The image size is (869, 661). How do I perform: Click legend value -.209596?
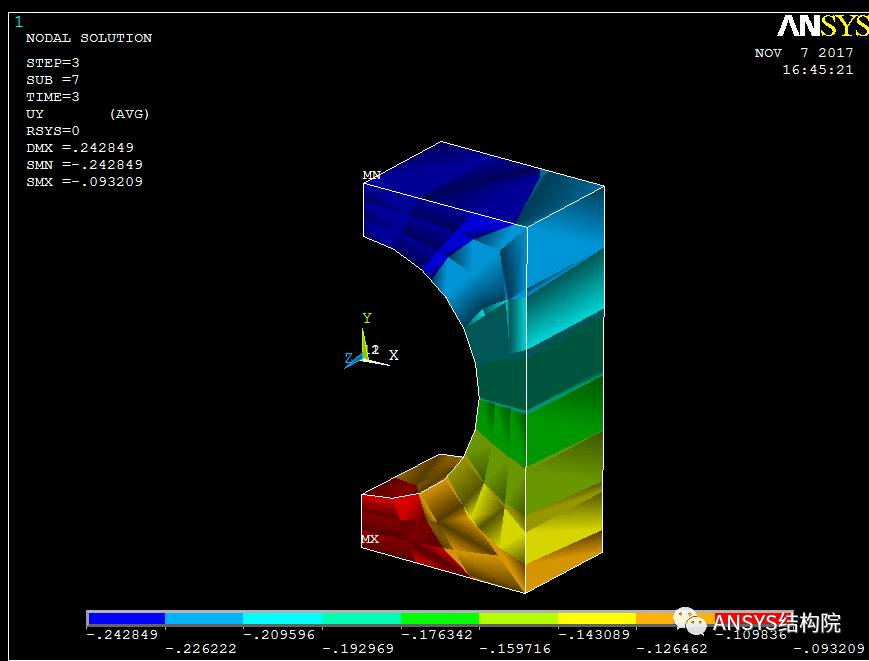coord(279,635)
